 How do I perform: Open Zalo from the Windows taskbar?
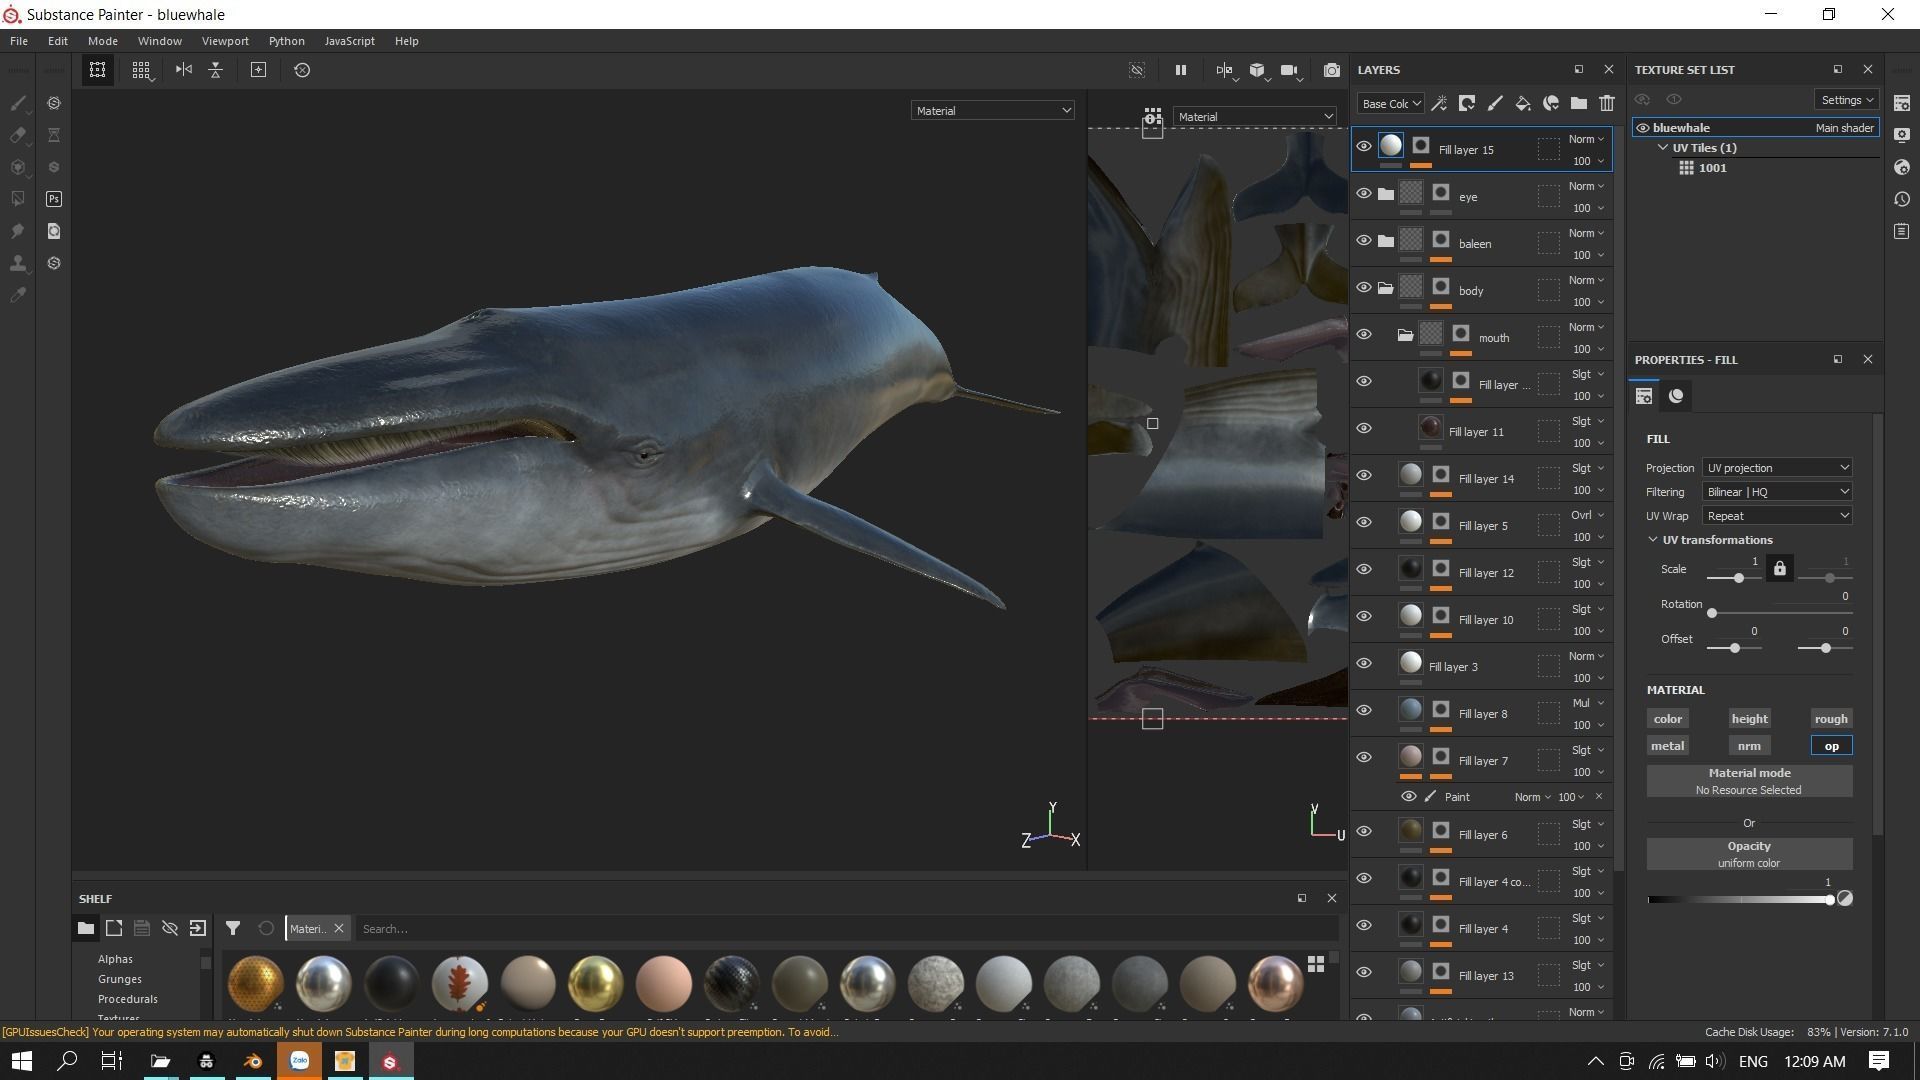(x=299, y=1061)
